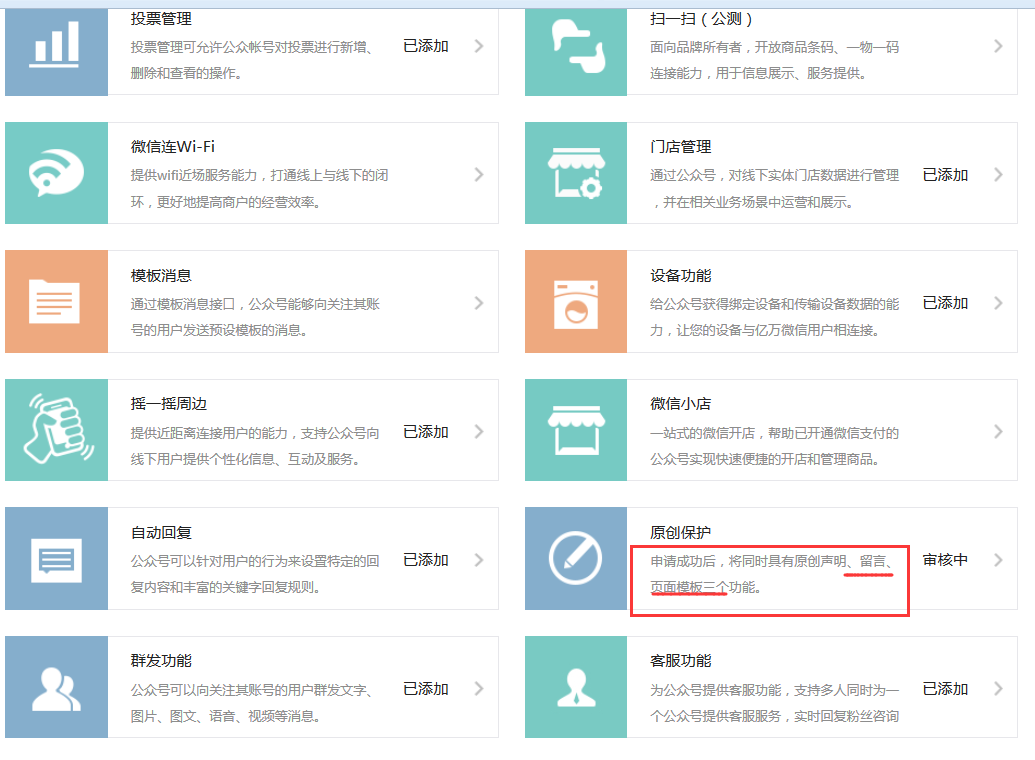The height and width of the screenshot is (760, 1035).
Task: Click the 客服功能 agent icon
Action: pyautogui.click(x=576, y=688)
